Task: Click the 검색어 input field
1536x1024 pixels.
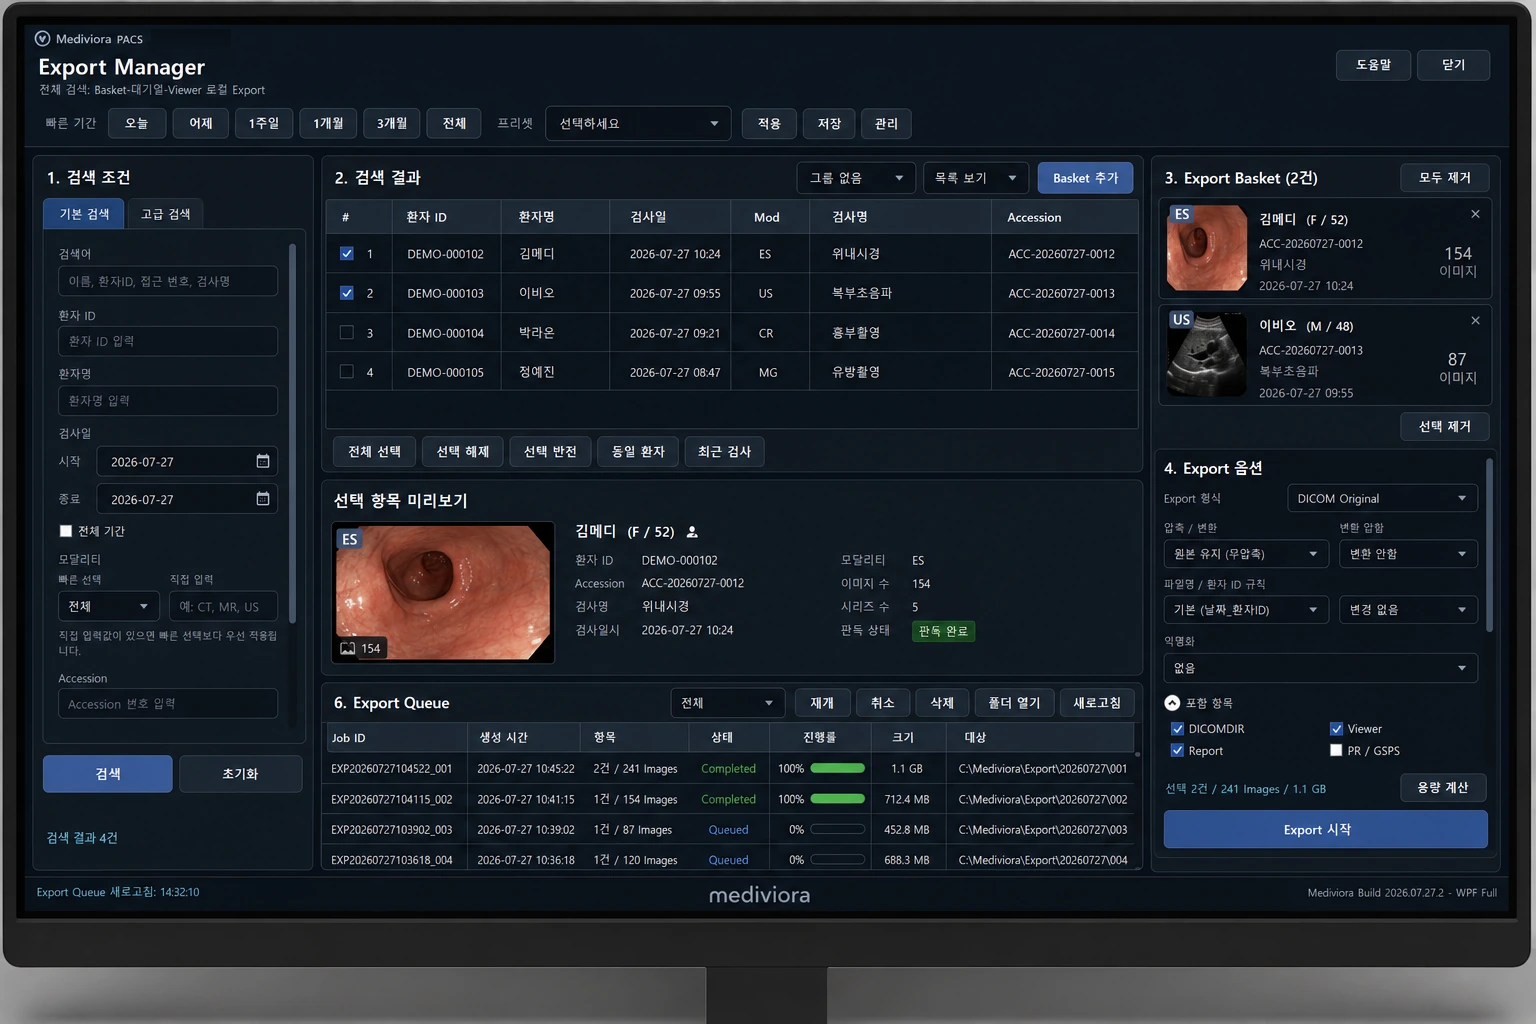Action: tap(168, 281)
